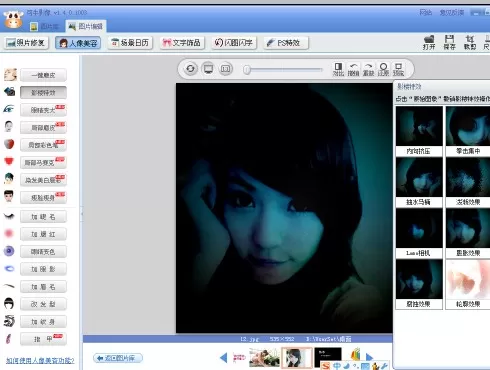Open the 照片修复 photo repair tab
Image resolution: width=490 pixels, height=370 pixels.
[27, 43]
